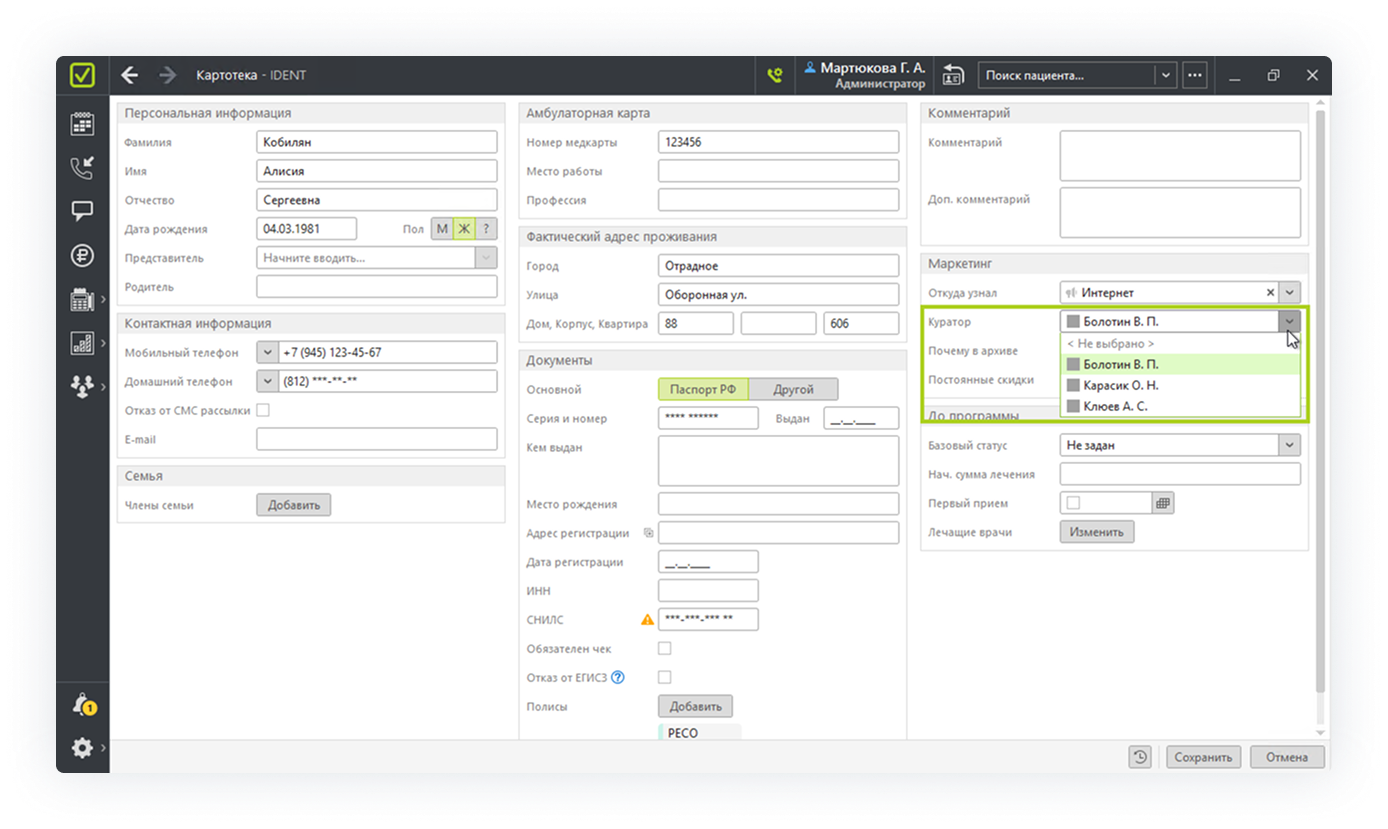Open settings gear in sidebar
Viewport: 1388px width, 829px height.
click(82, 748)
